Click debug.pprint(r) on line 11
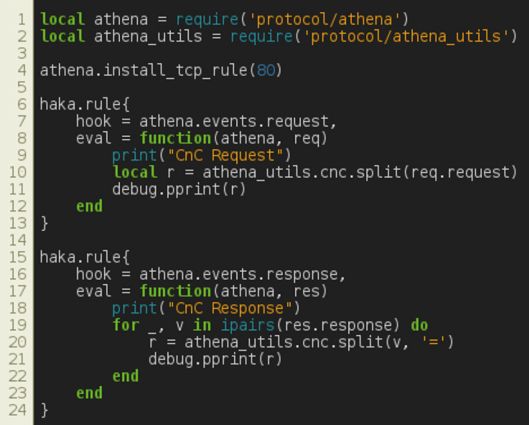529x425 pixels. tap(179, 190)
